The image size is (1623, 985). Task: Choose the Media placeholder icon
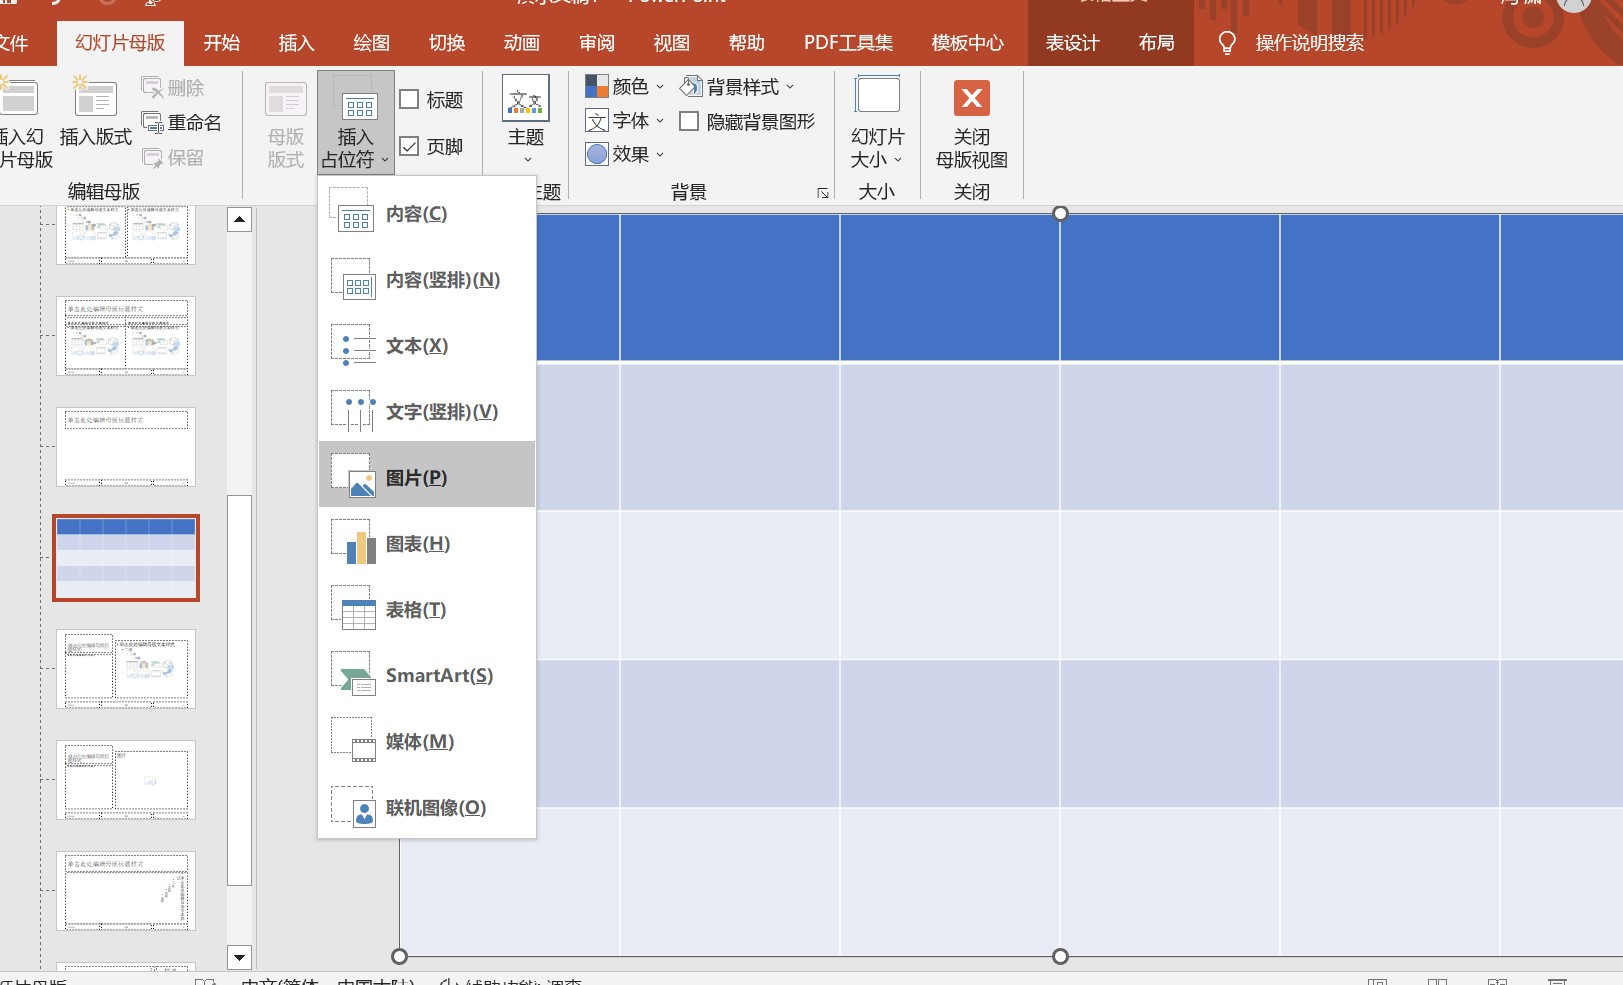pyautogui.click(x=353, y=741)
